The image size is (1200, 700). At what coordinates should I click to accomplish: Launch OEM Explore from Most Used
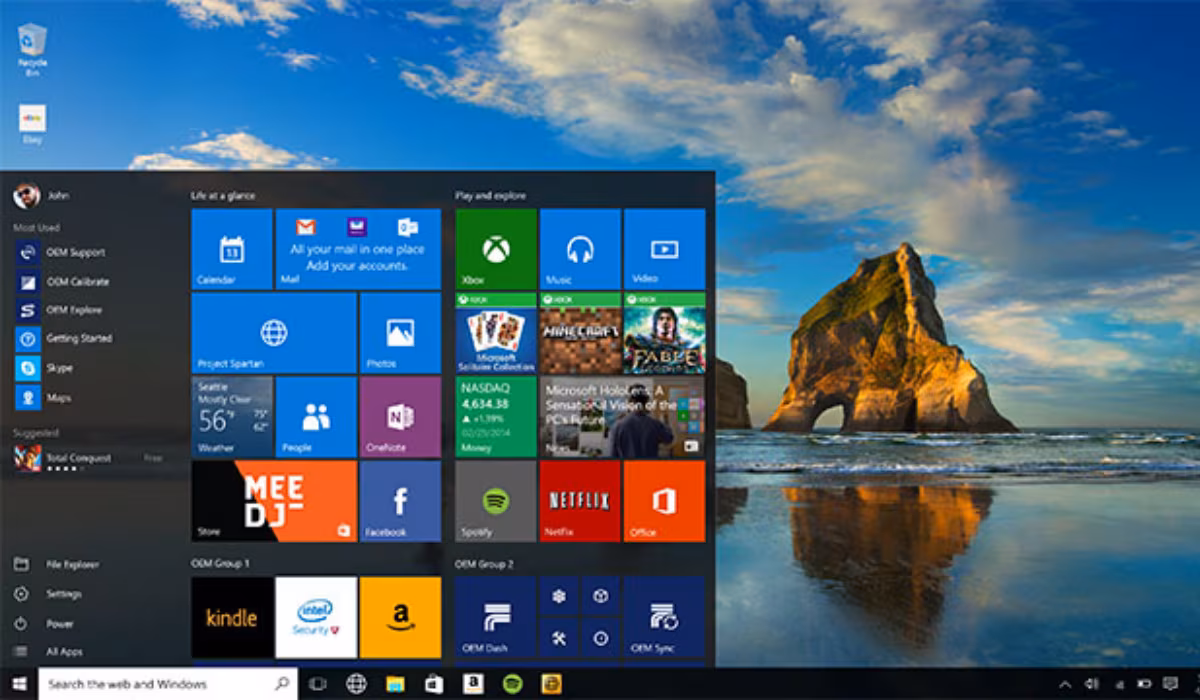(60, 310)
